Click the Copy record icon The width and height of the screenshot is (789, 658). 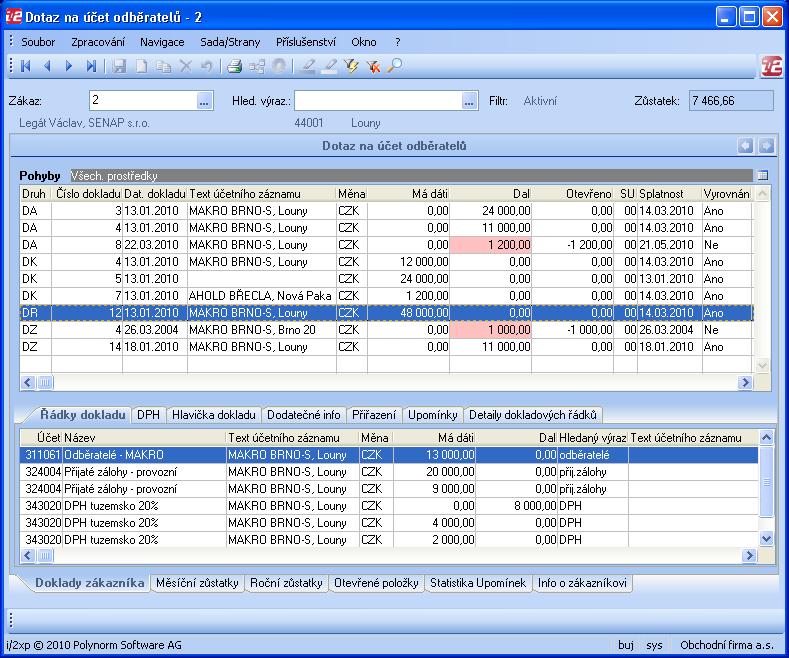tap(164, 66)
